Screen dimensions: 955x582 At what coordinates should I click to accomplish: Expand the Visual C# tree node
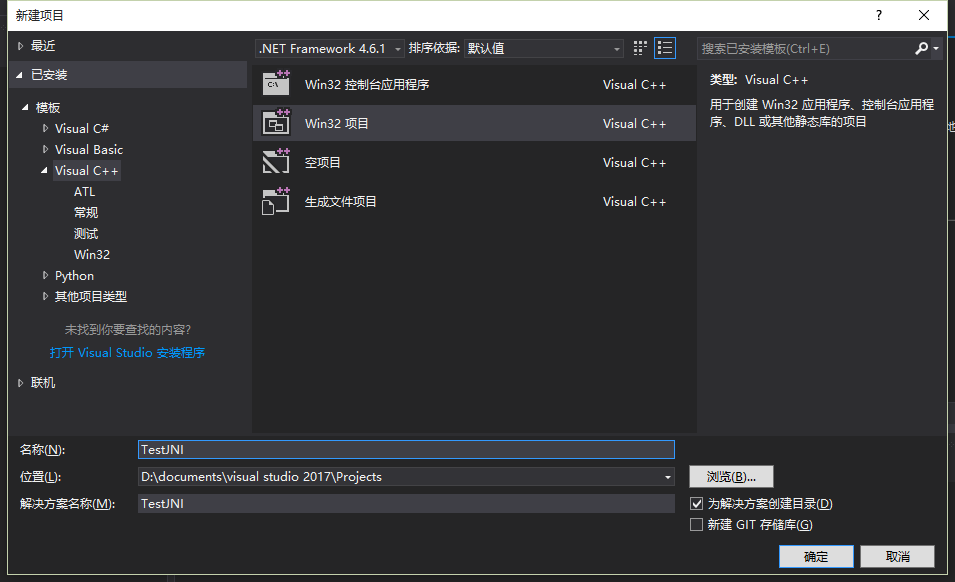[45, 128]
